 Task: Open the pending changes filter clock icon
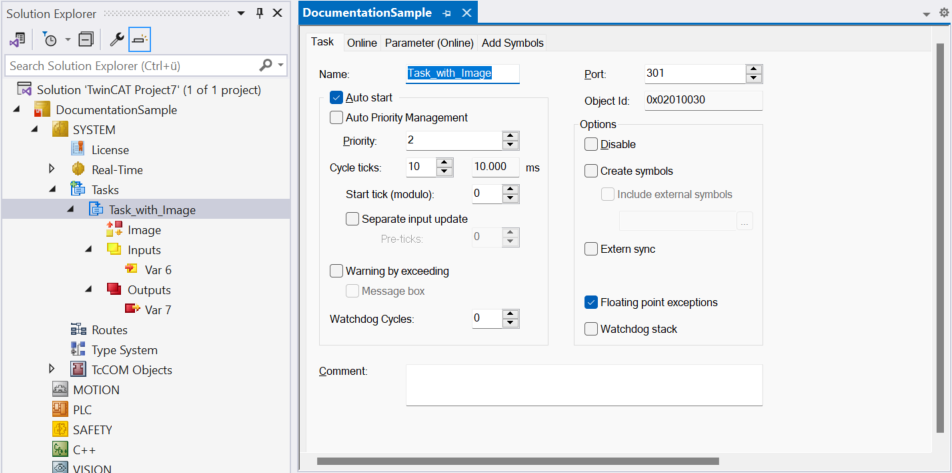click(50, 40)
